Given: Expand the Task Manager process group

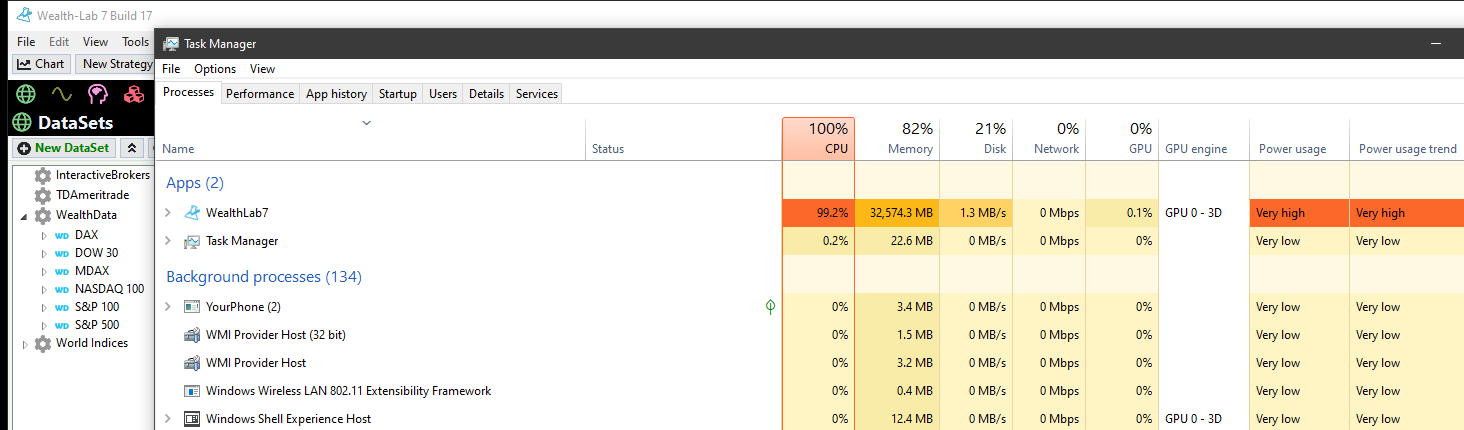Looking at the screenshot, I should pos(168,241).
